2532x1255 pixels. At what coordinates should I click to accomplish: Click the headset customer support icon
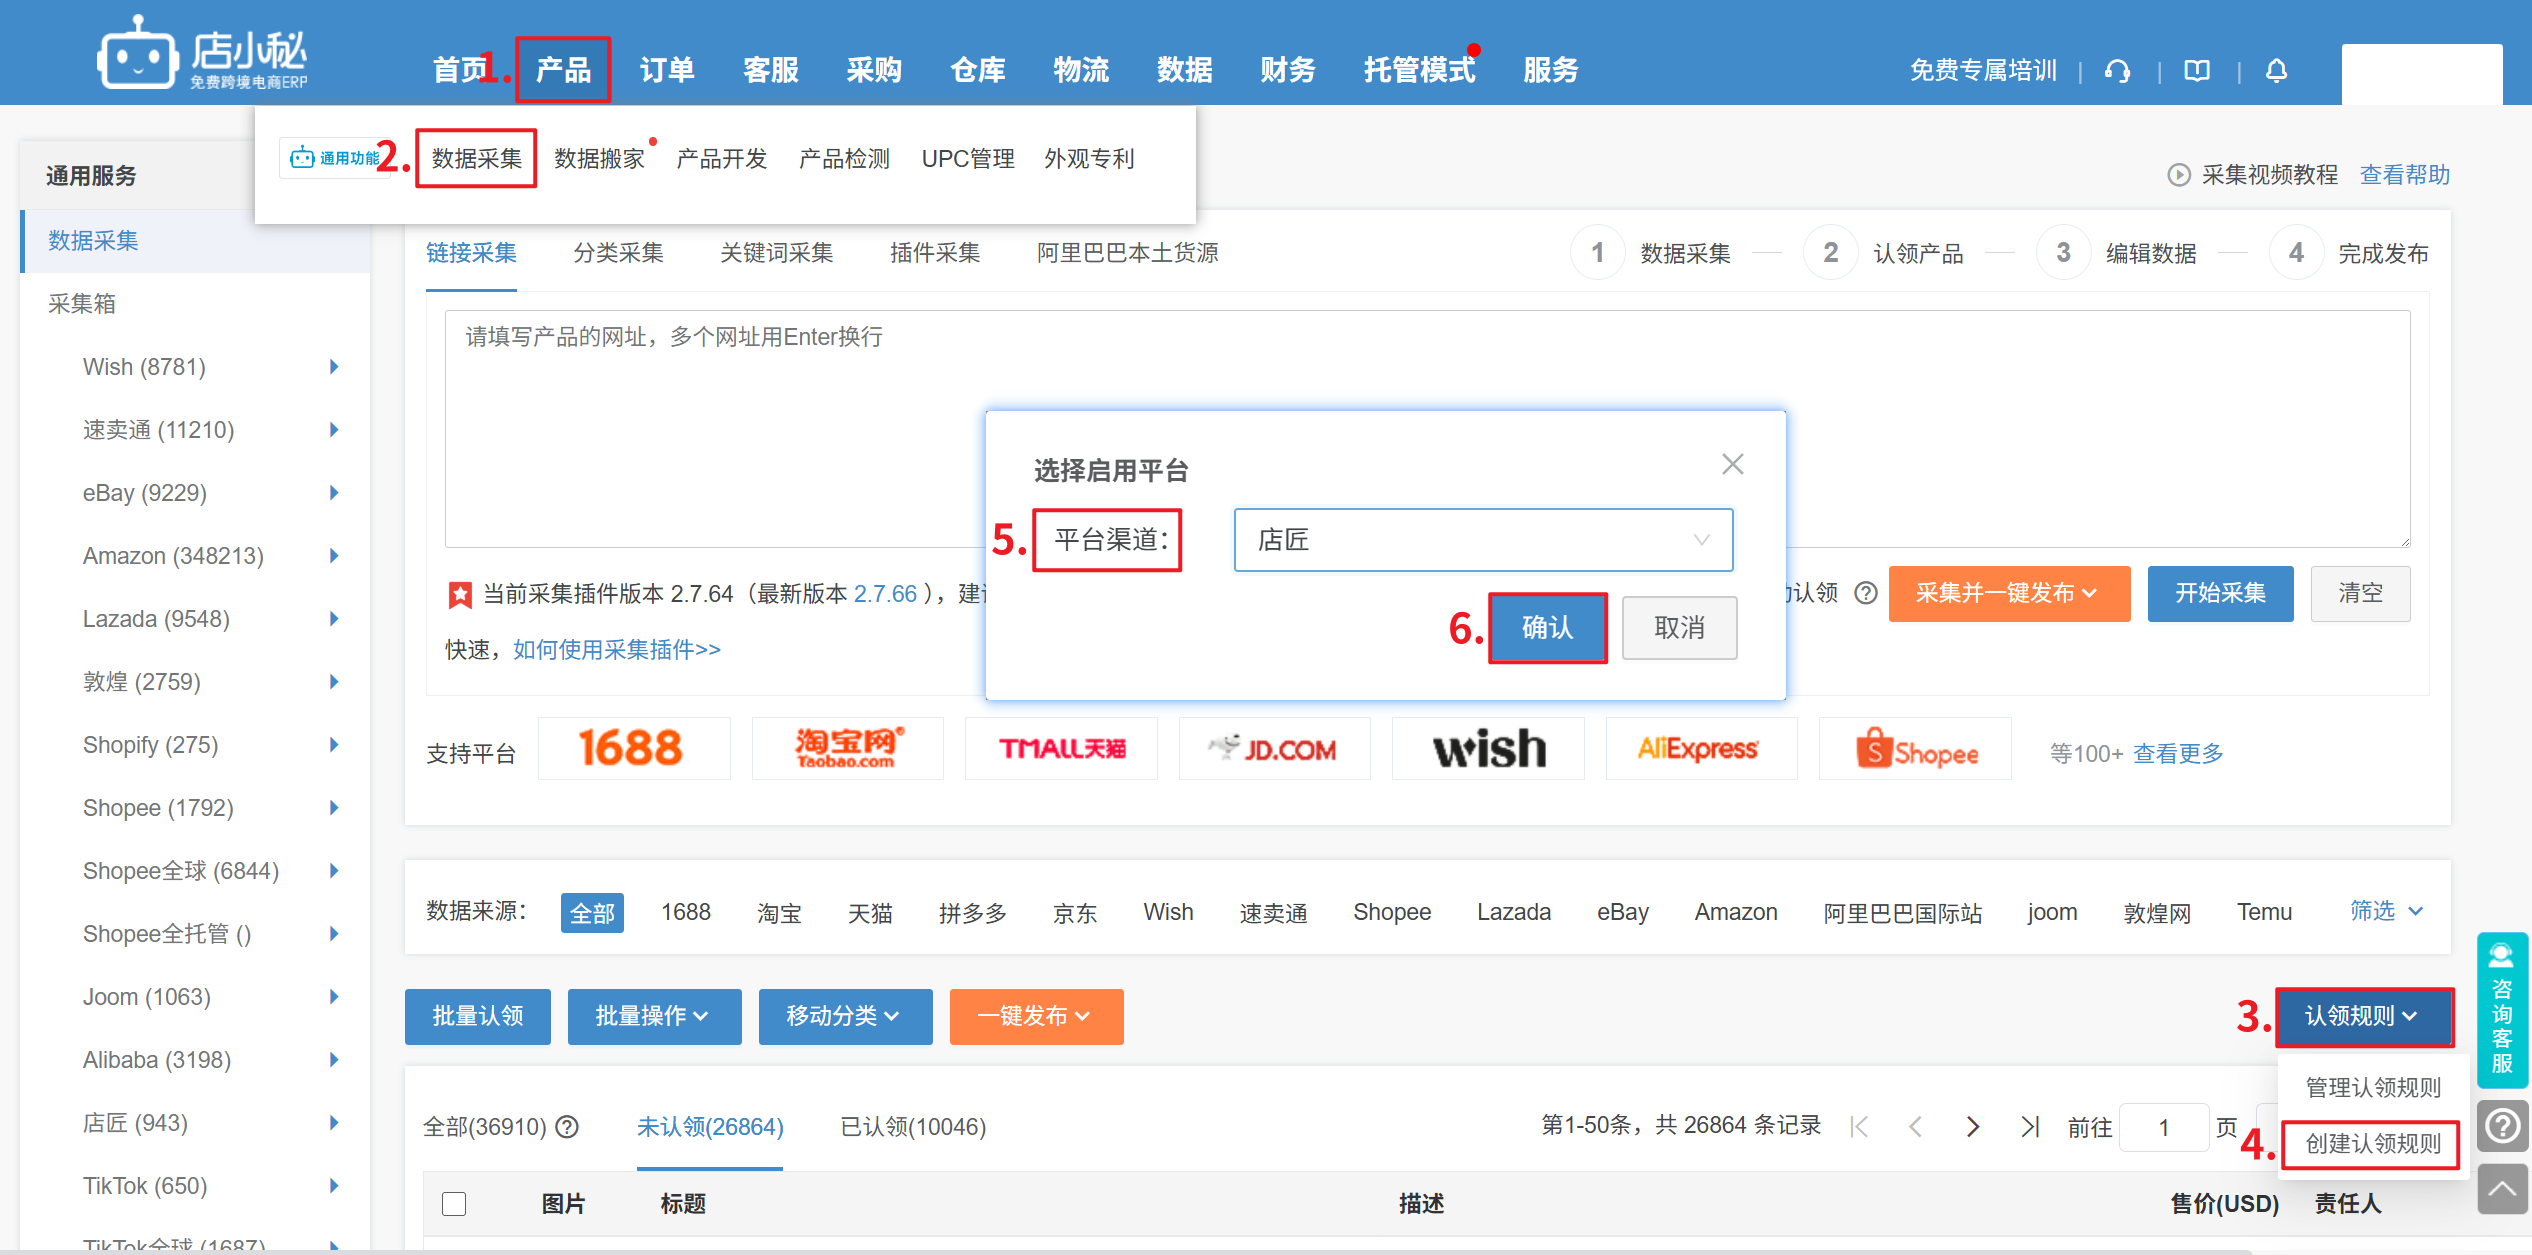pos(2117,71)
